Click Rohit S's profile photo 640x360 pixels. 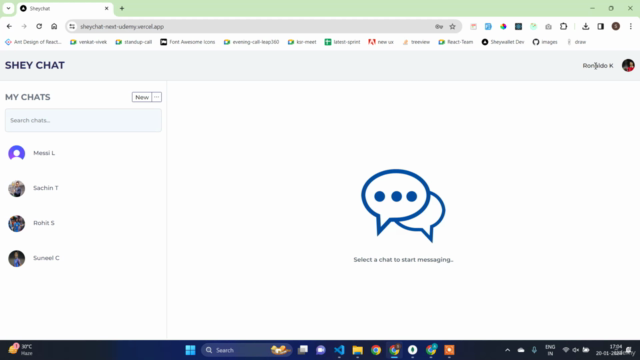[17, 224]
